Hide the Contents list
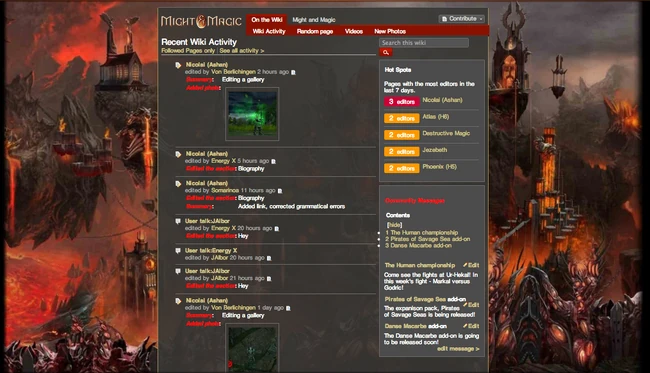 394,225
